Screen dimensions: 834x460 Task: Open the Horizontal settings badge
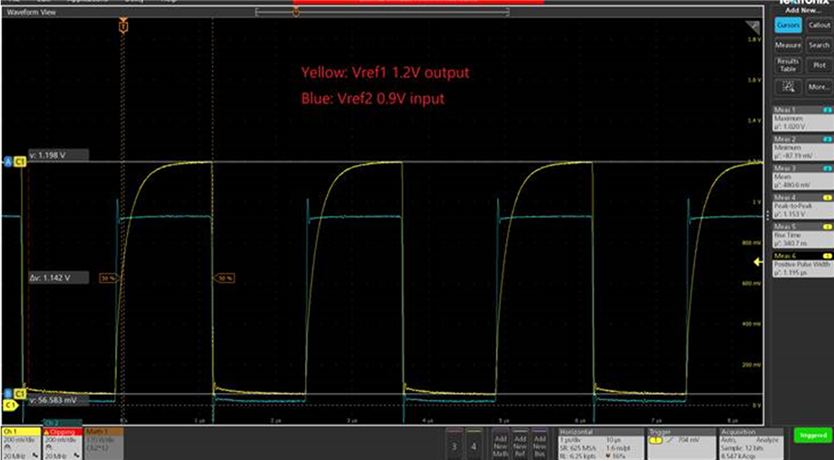click(x=601, y=443)
